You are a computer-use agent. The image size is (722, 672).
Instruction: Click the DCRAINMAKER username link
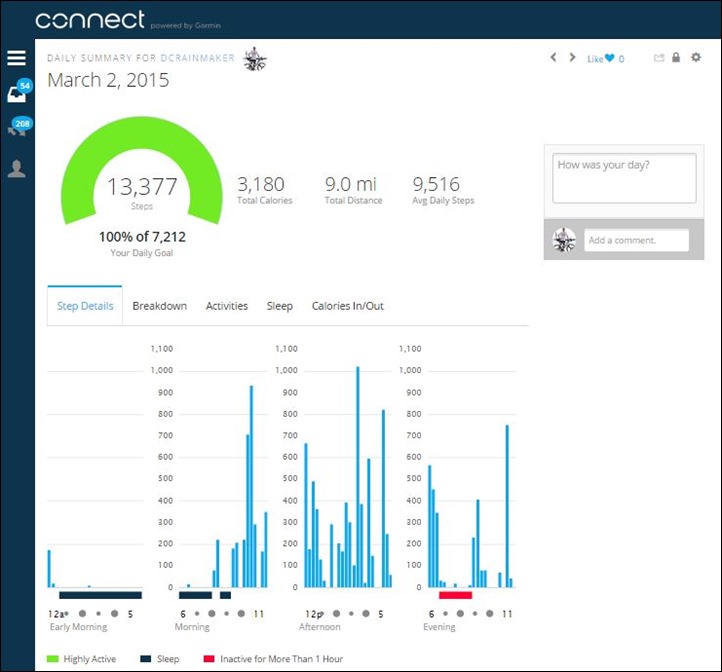click(198, 58)
